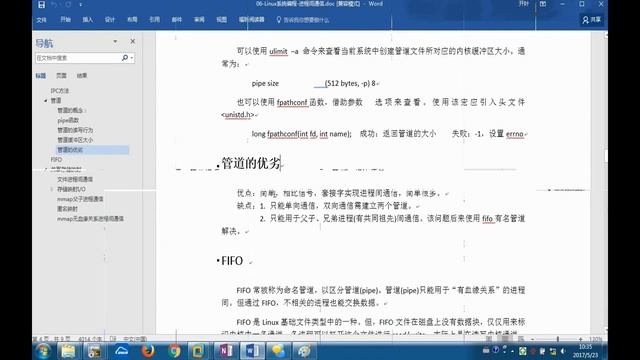Switch to the 邮件 (Mailings) ribbon tab

[x=176, y=20]
